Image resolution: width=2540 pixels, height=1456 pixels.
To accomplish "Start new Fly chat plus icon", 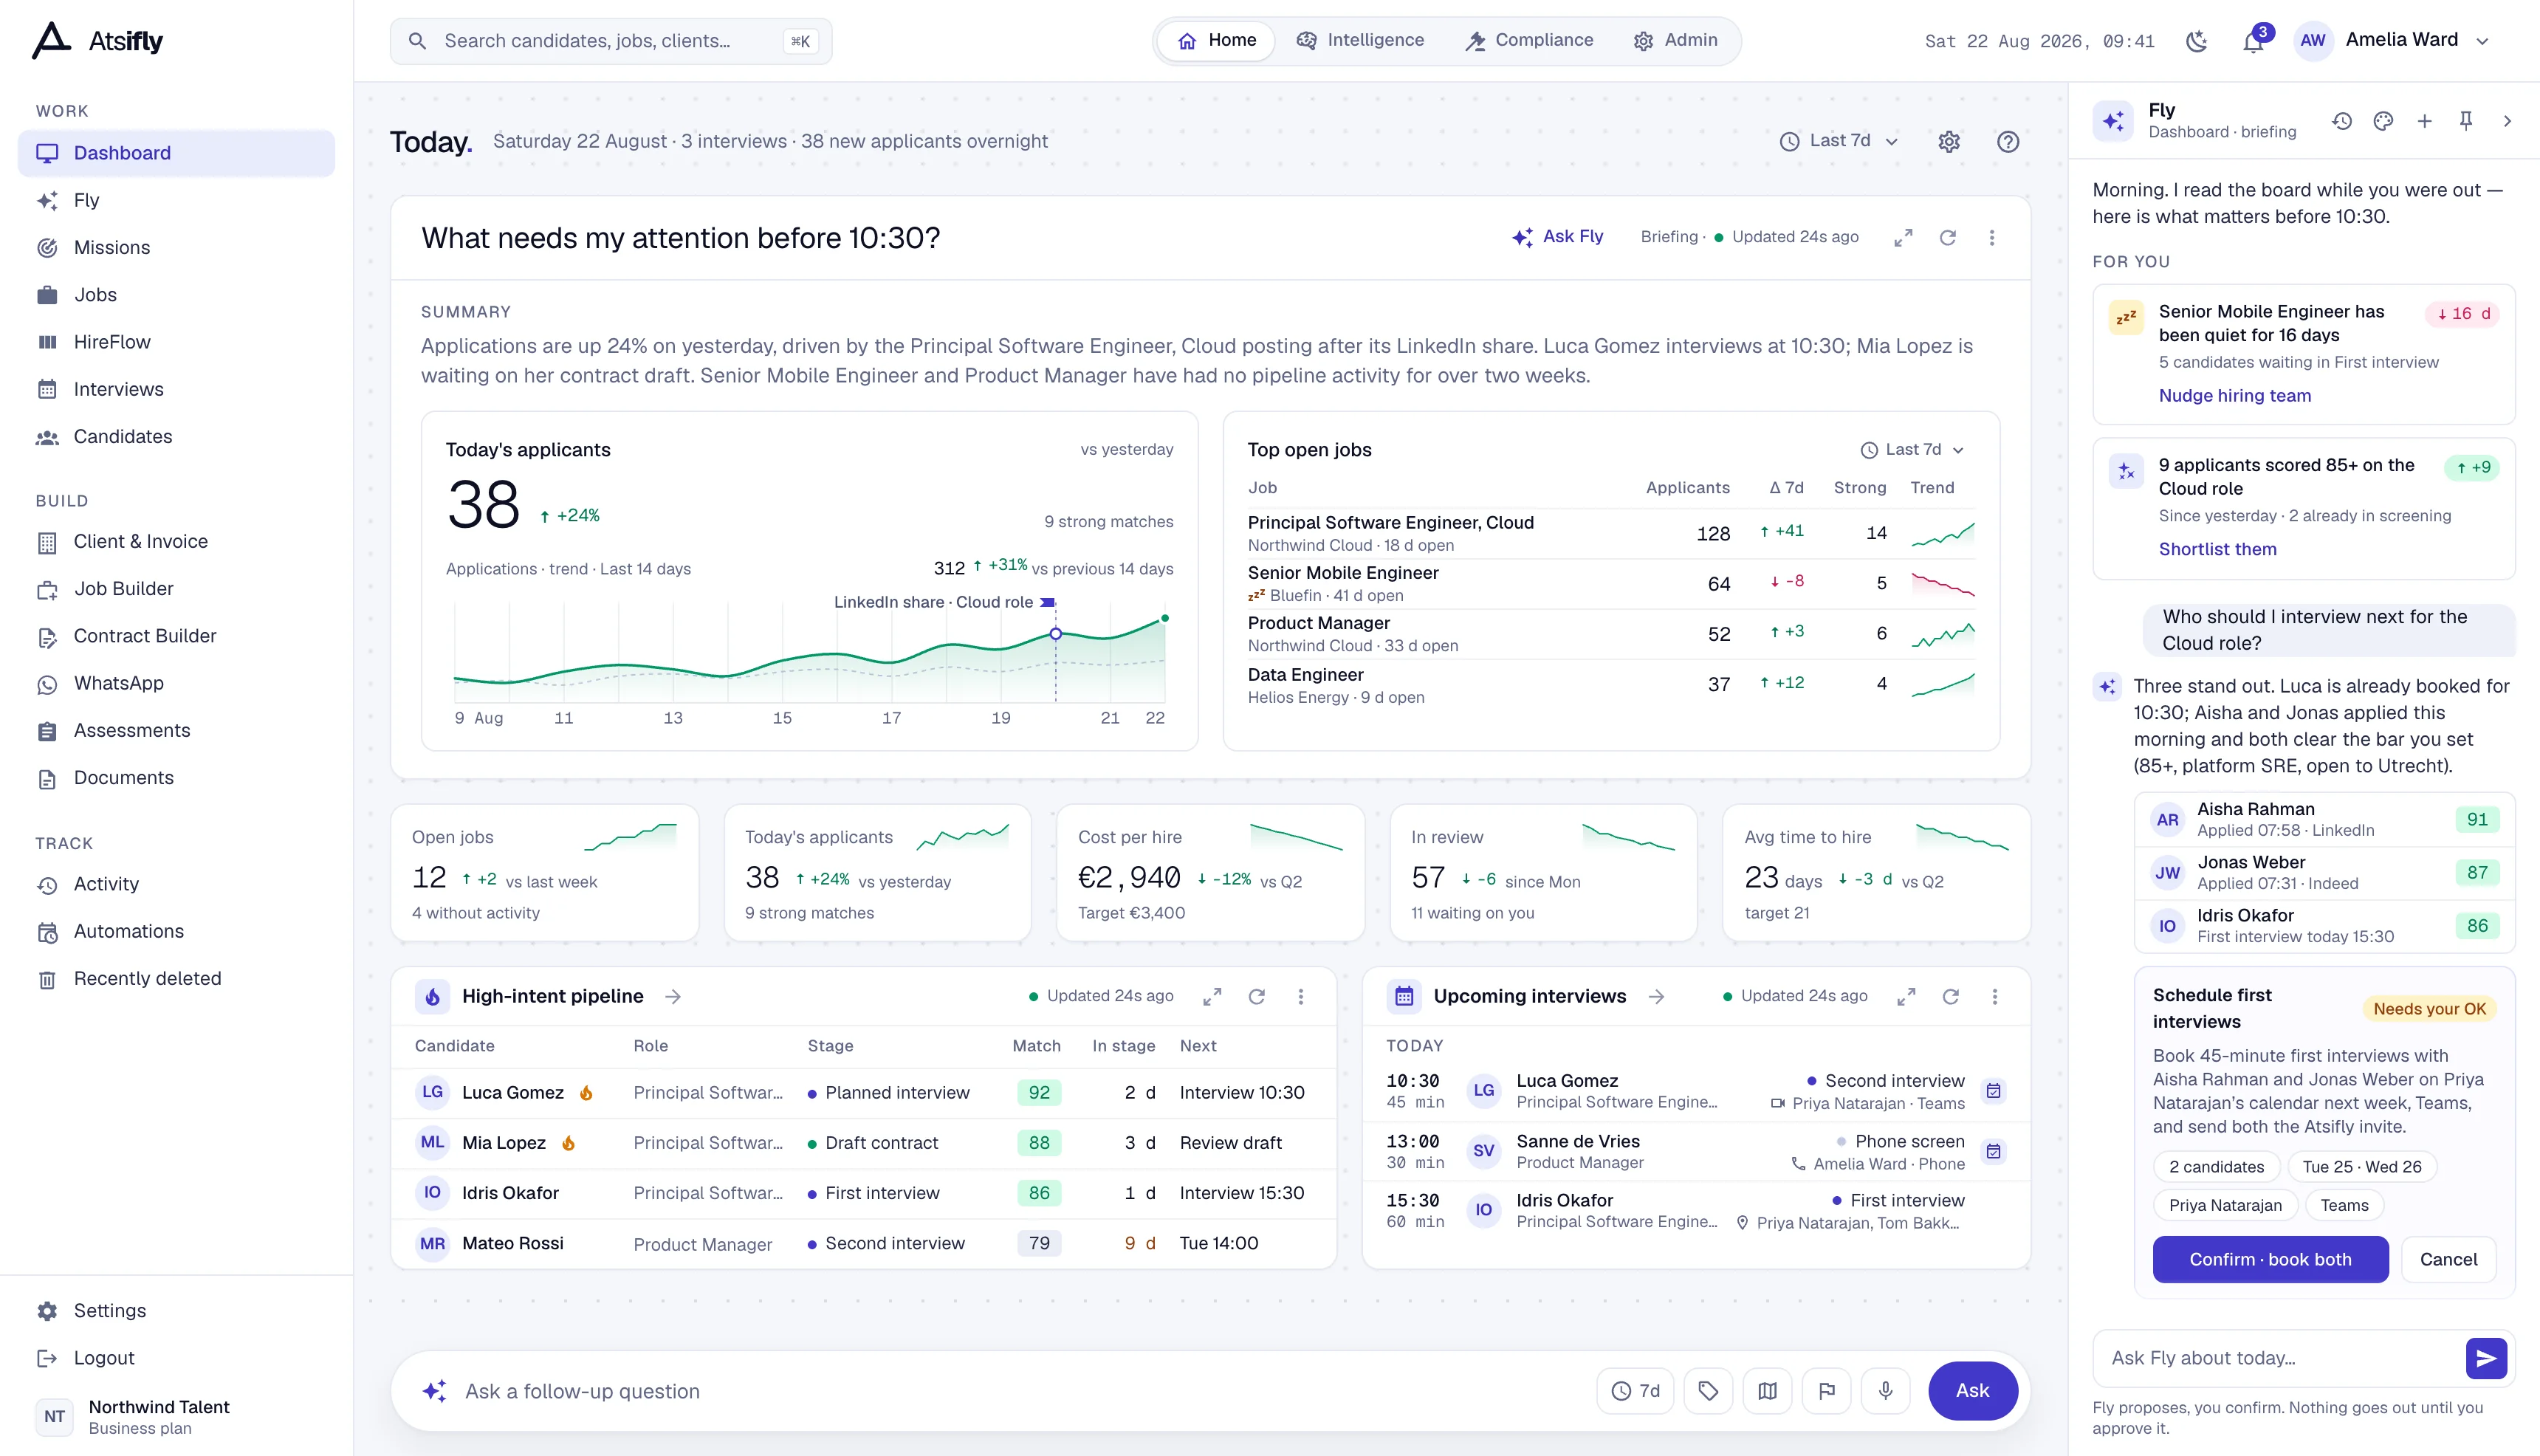I will [2425, 121].
